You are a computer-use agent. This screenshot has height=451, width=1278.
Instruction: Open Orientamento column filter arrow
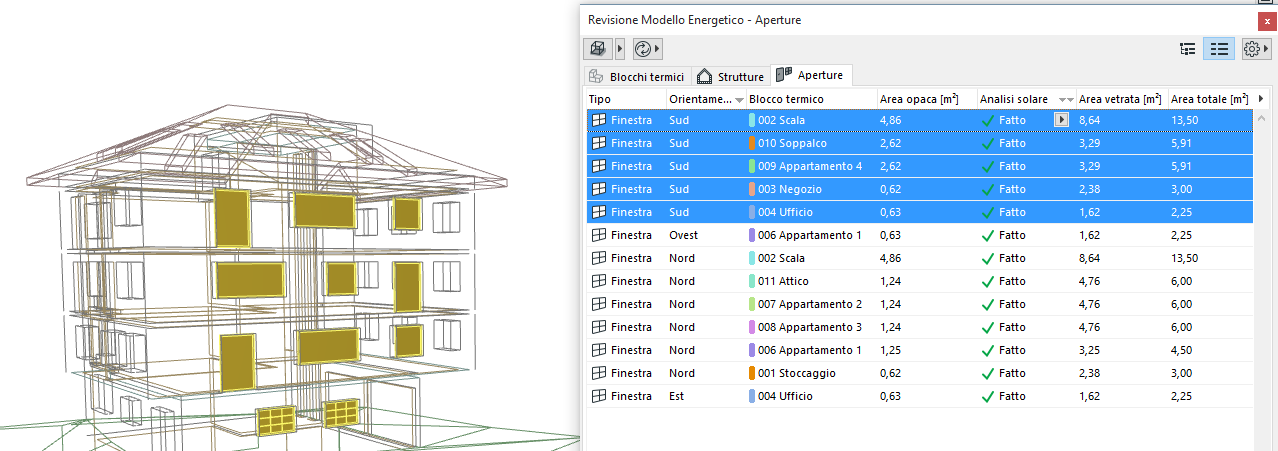tap(739, 100)
